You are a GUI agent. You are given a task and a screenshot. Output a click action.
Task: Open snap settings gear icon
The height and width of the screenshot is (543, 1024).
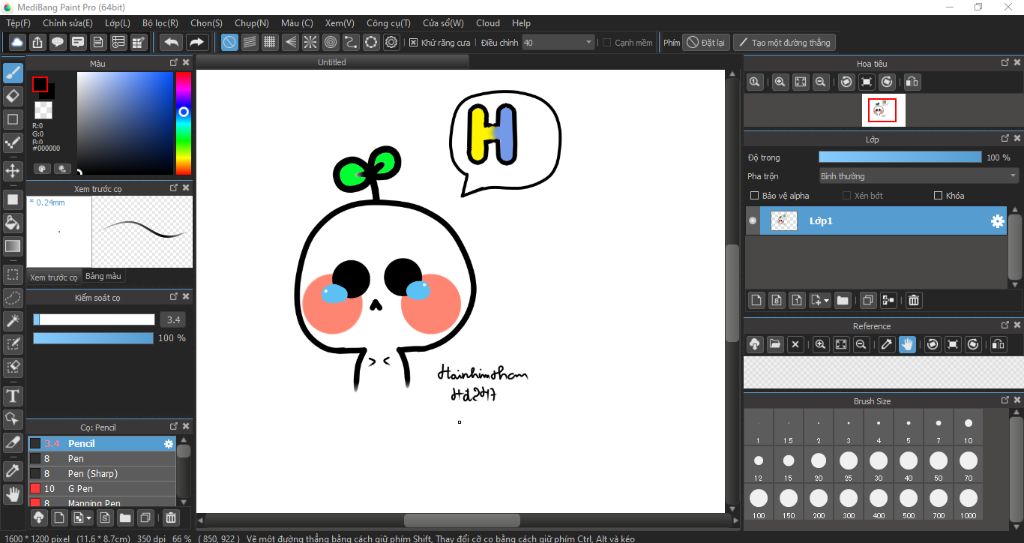391,42
